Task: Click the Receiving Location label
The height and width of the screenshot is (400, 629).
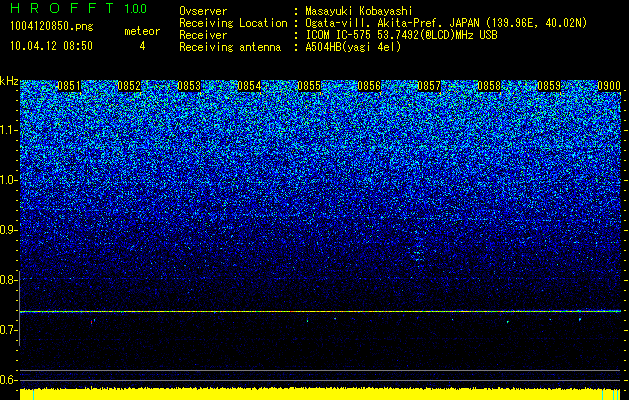Action: click(x=233, y=23)
